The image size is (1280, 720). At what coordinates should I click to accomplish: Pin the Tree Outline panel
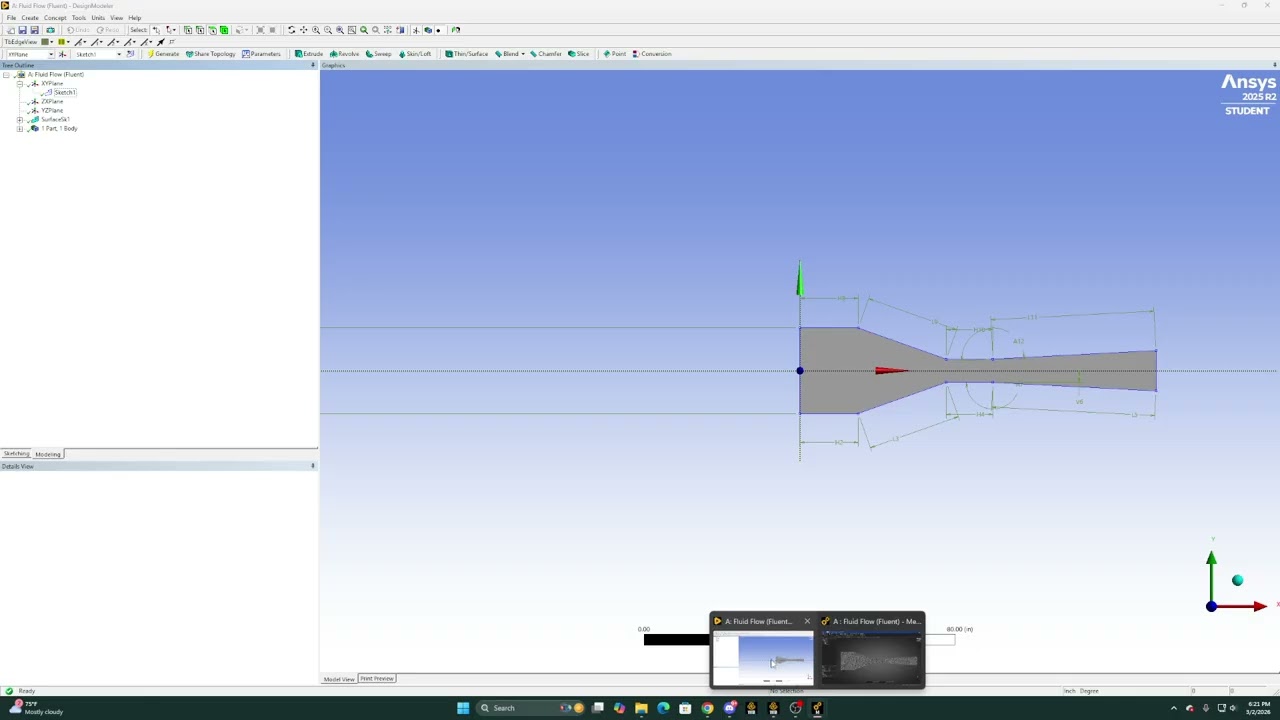tap(313, 65)
